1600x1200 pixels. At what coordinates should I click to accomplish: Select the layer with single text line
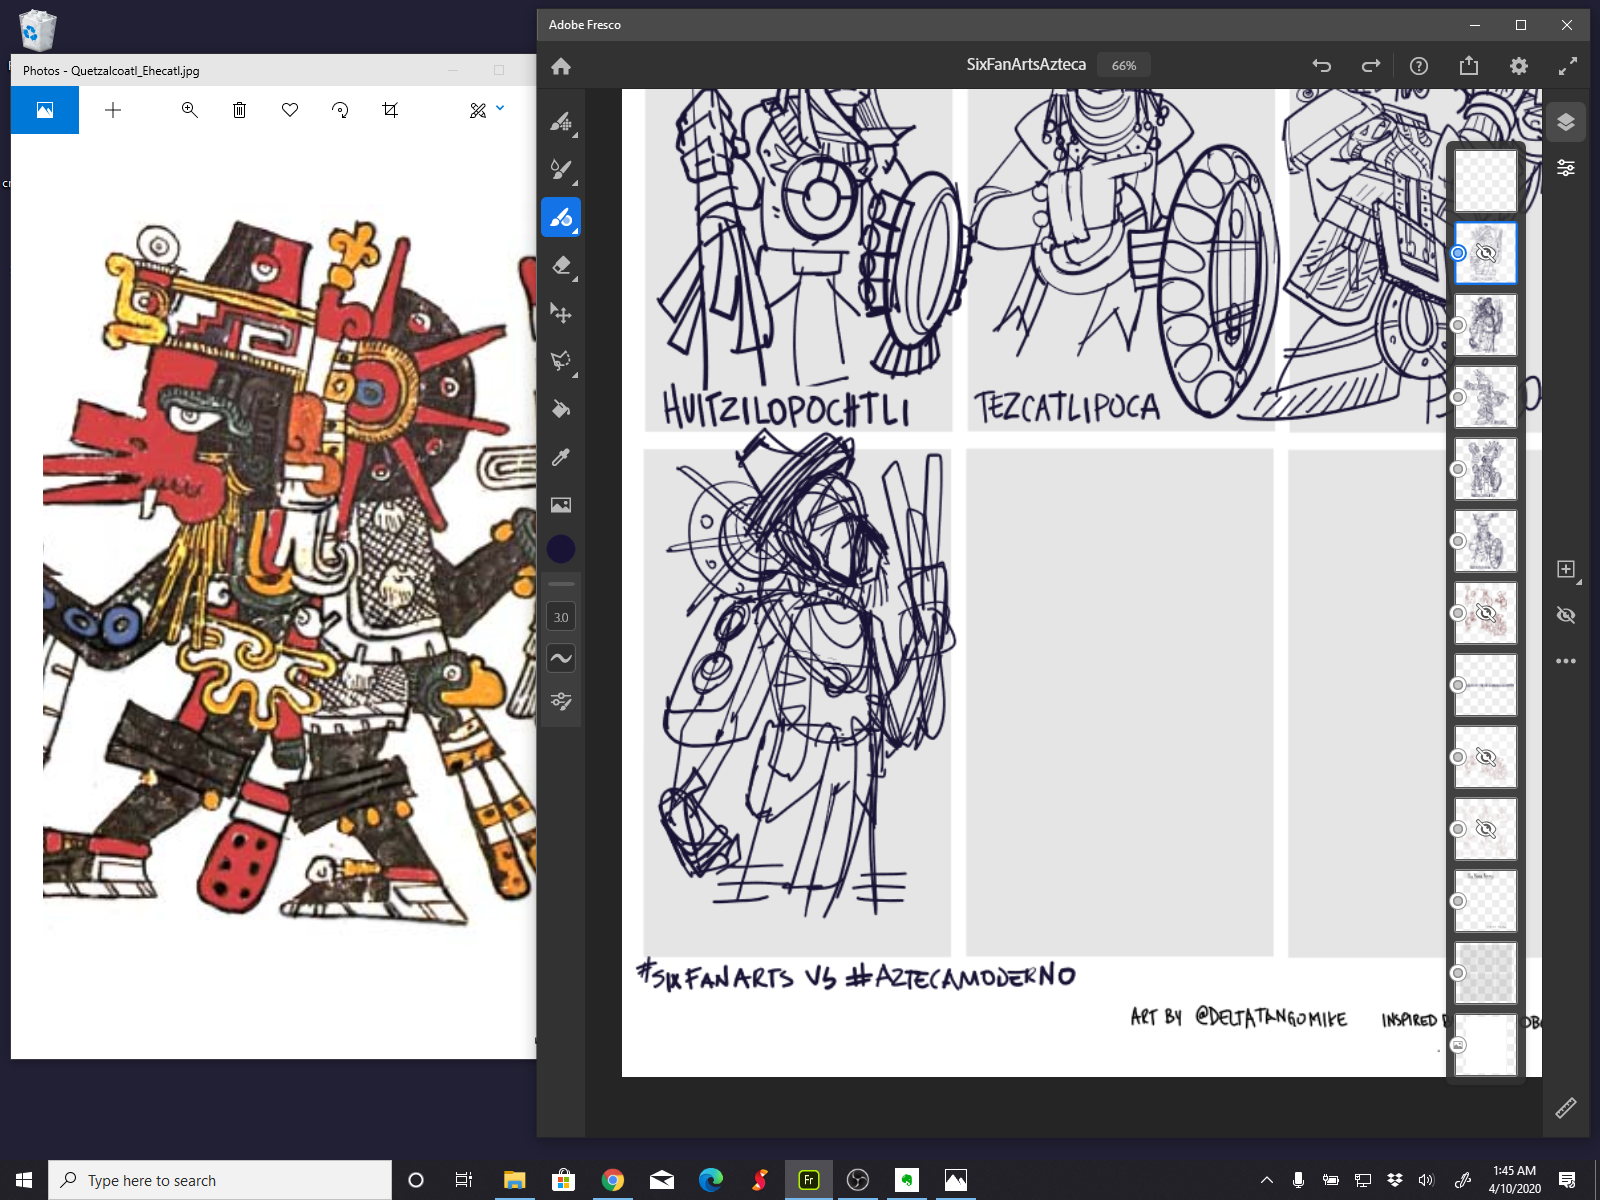click(1485, 685)
